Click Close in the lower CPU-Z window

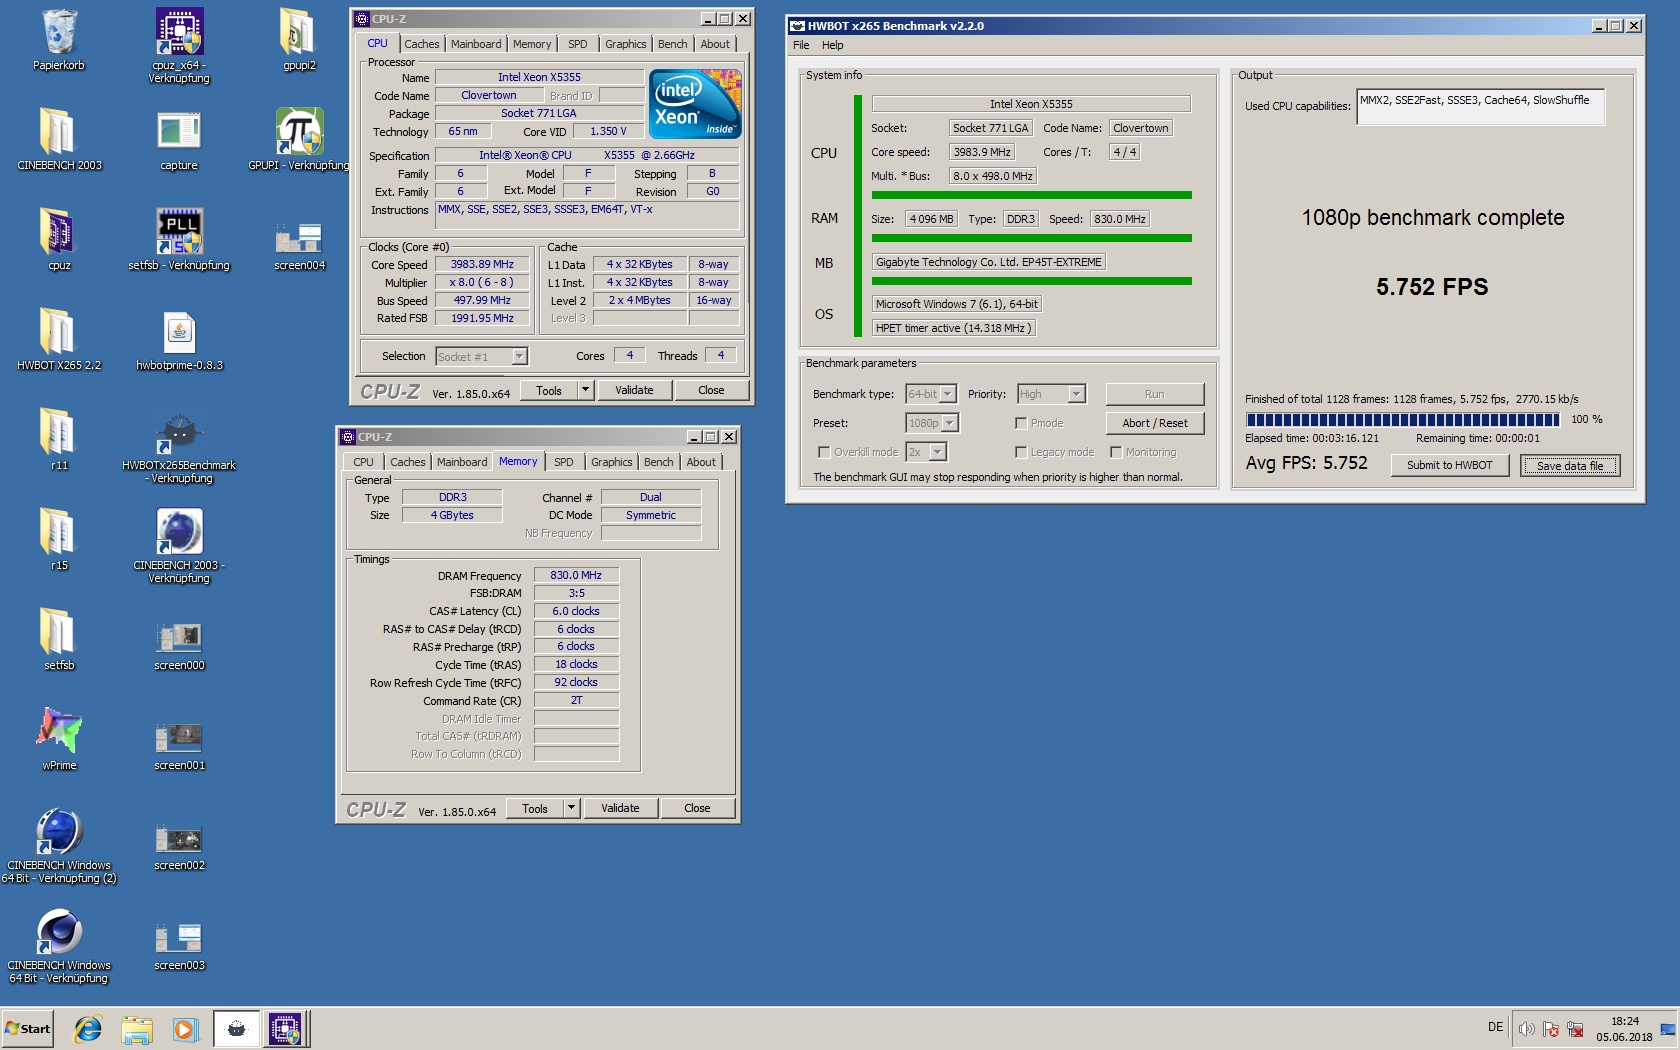(x=697, y=808)
